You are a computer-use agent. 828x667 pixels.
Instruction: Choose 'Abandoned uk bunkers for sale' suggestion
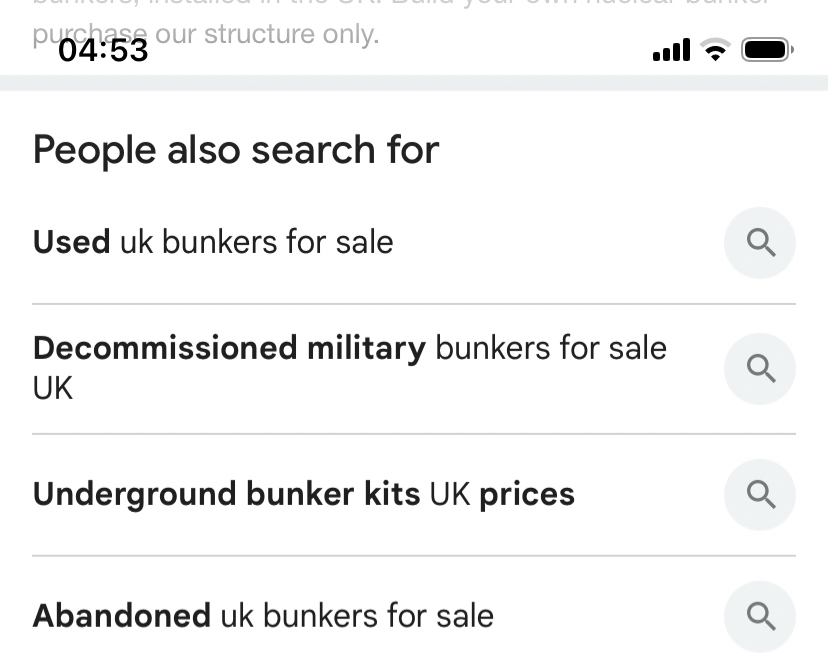263,615
